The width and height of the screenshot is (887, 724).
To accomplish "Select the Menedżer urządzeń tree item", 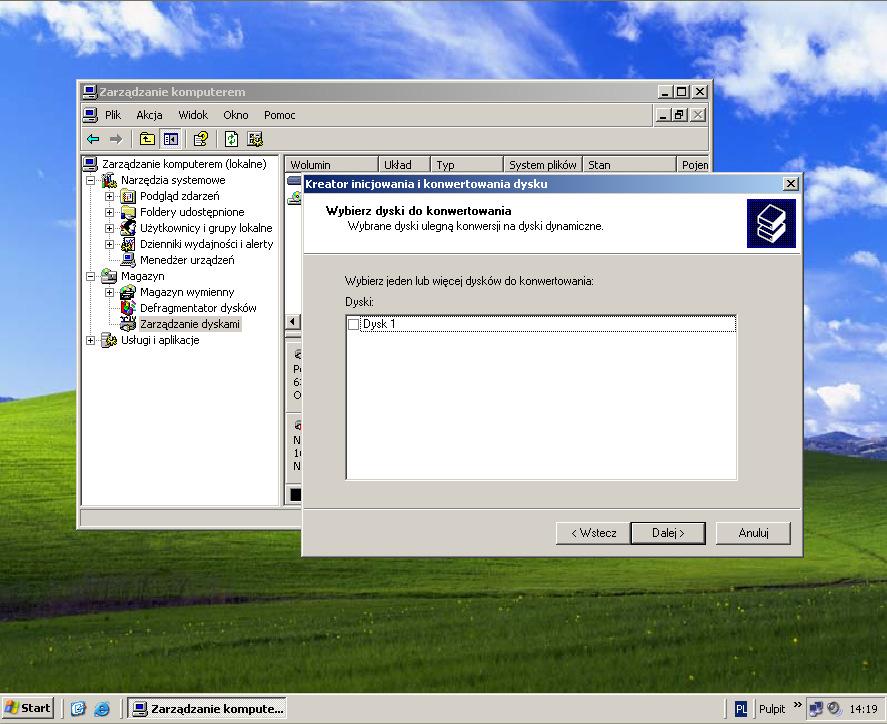I will click(187, 260).
